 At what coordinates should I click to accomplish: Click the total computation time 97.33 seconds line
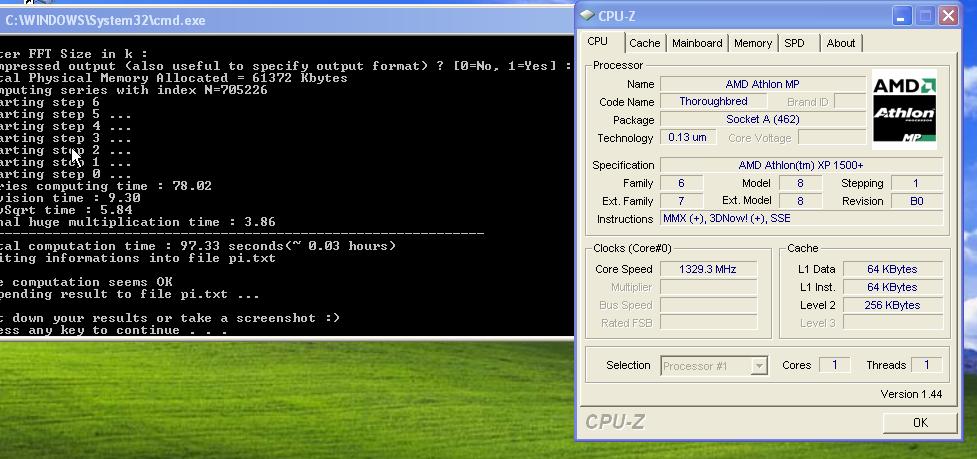198,246
